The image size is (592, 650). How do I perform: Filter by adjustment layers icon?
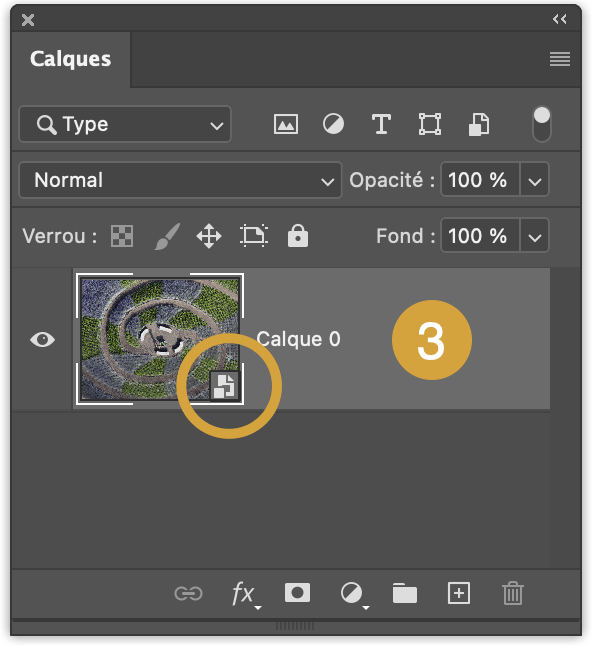click(x=333, y=124)
